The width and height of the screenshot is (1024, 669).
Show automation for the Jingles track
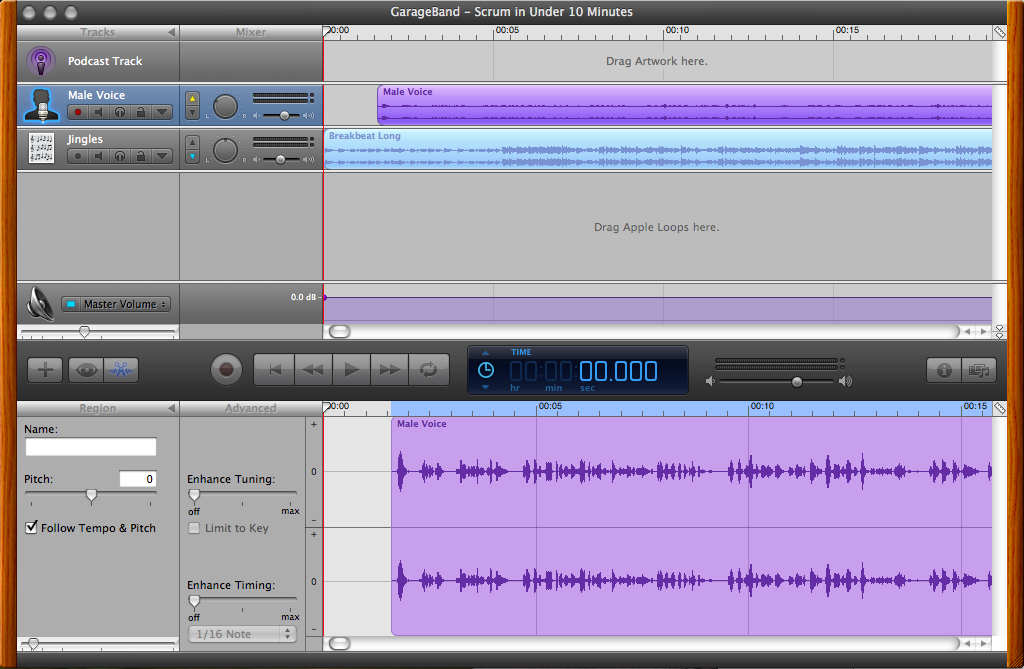tap(162, 156)
